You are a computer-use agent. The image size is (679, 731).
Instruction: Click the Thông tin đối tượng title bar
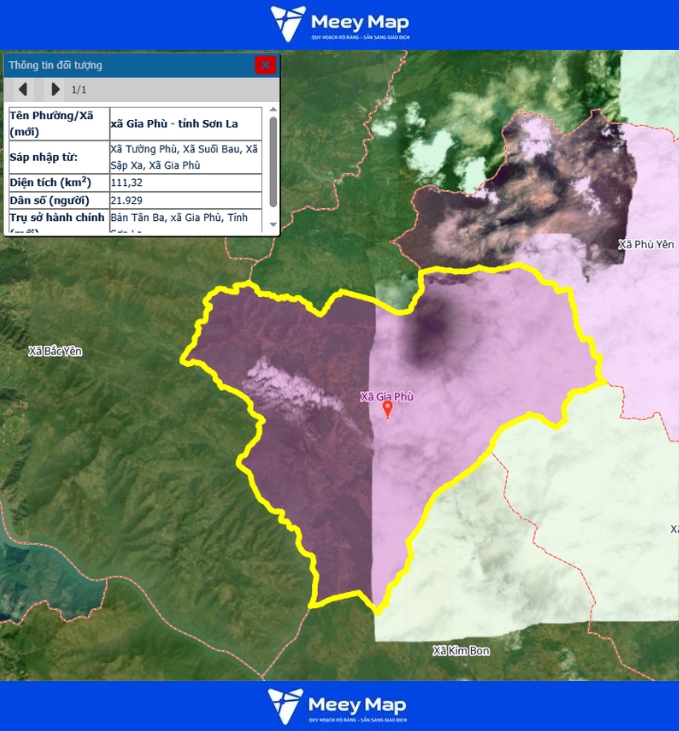(120, 65)
